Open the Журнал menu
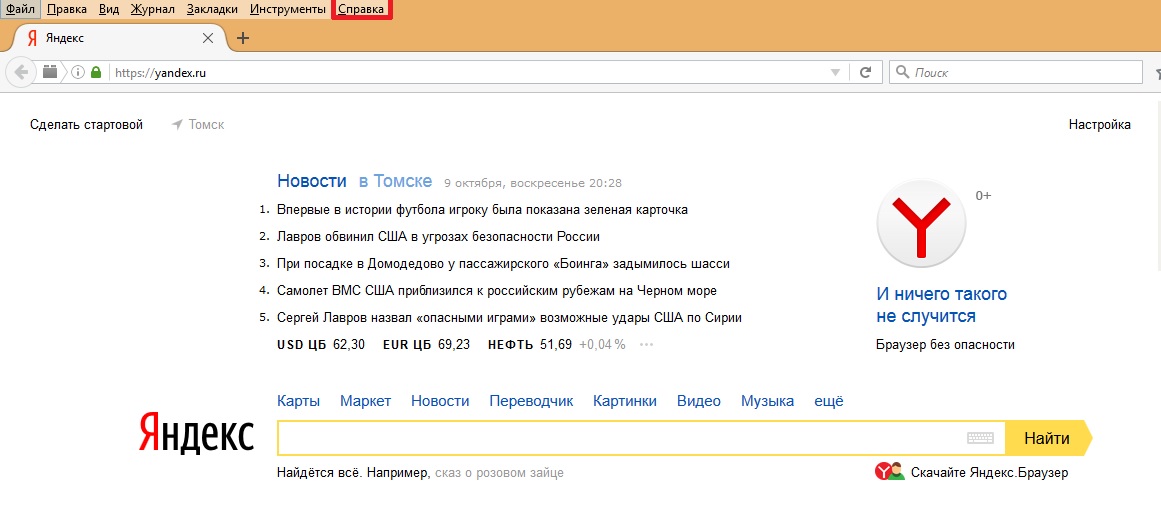1161x508 pixels. [153, 9]
